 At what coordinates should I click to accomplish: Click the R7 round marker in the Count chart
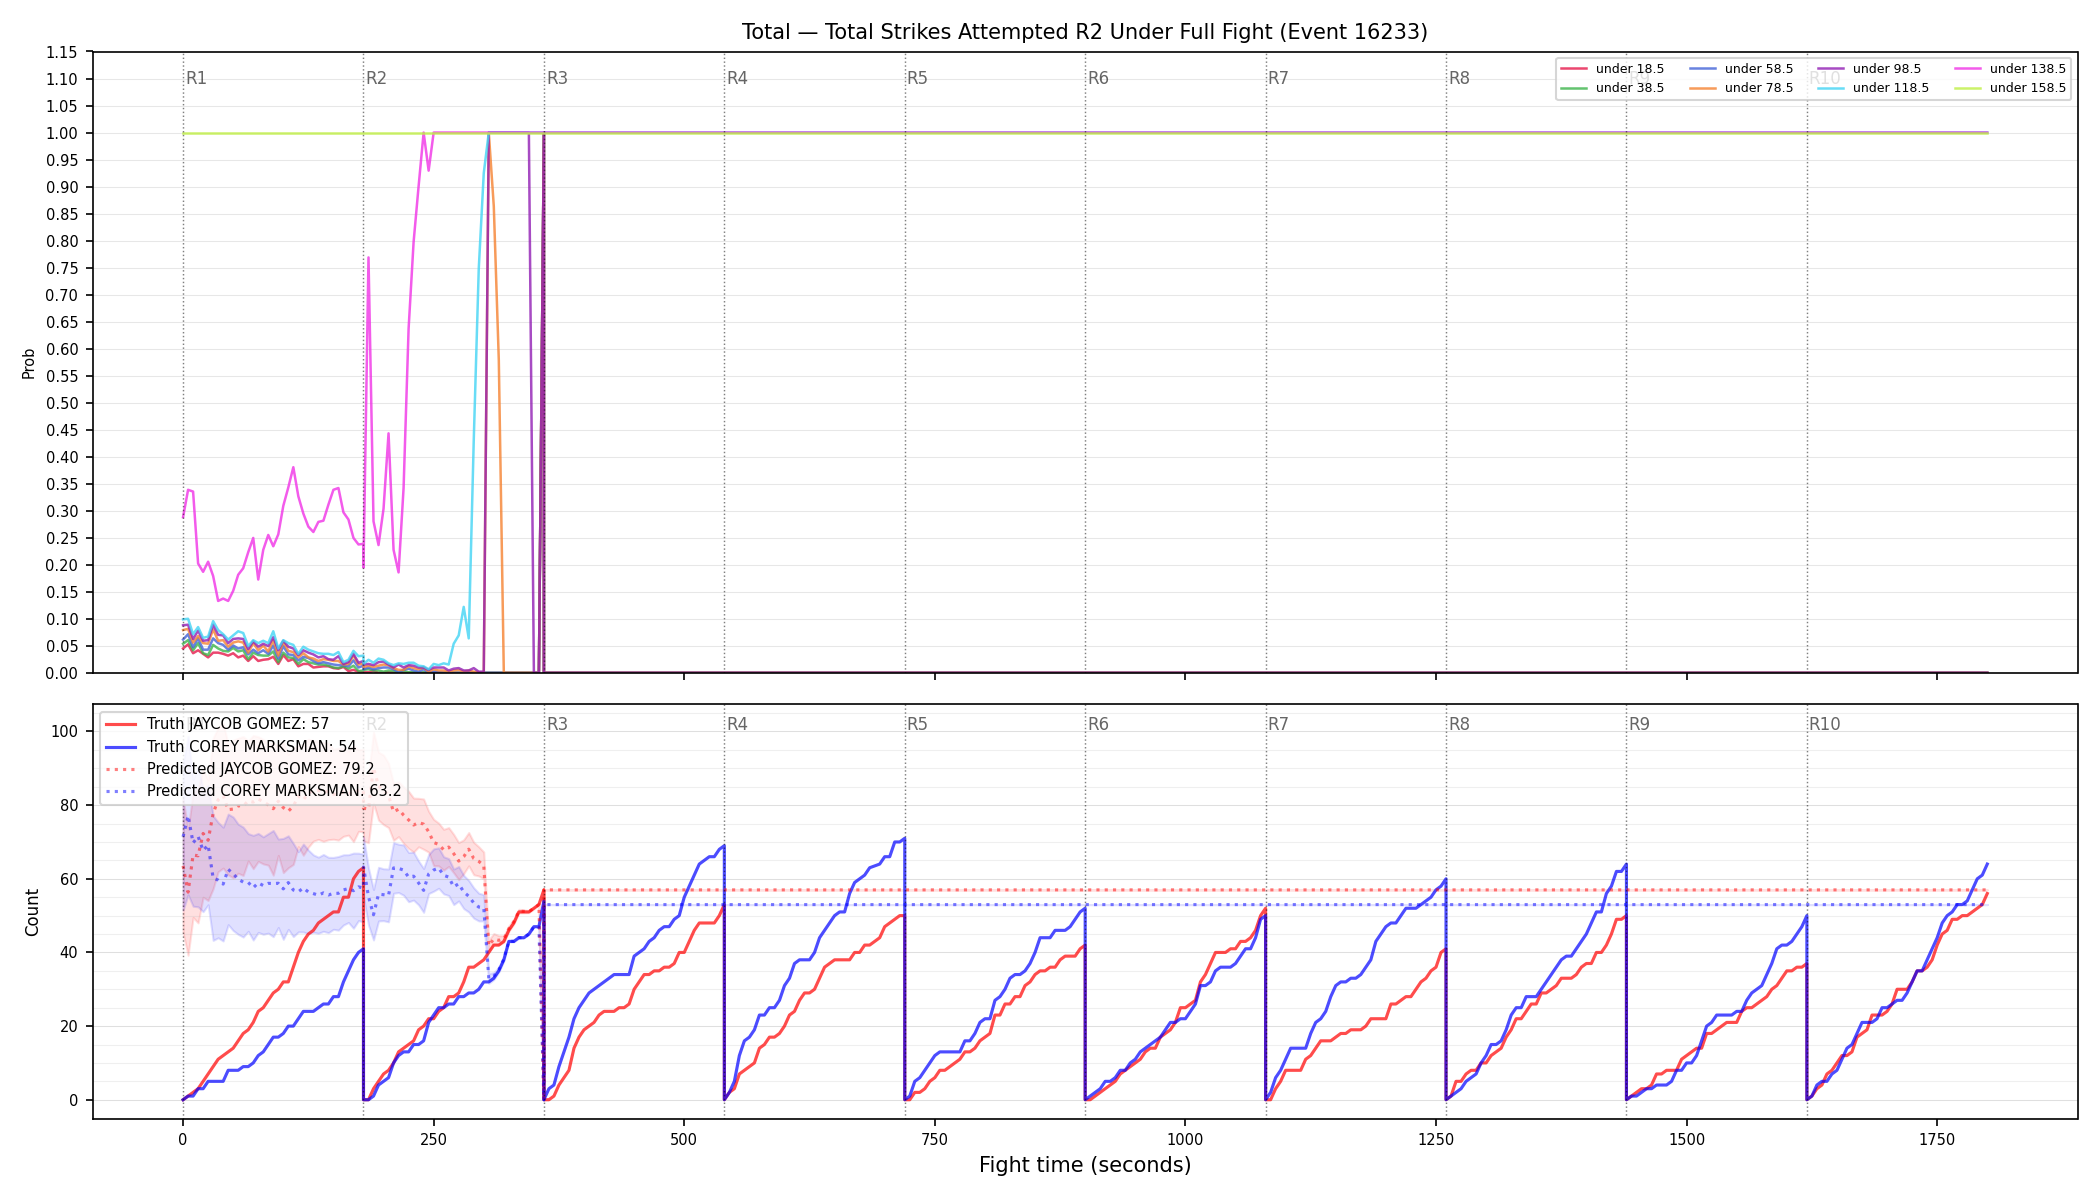coord(1278,724)
